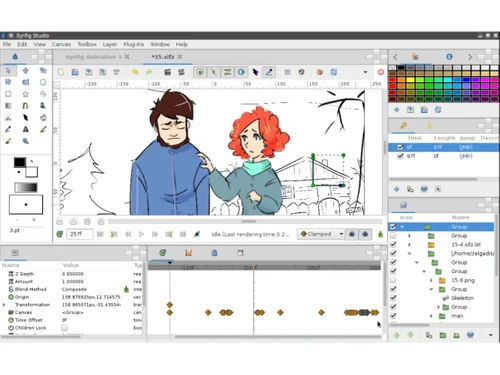Select the Smooth Move tool
Screen dimensions: 500x375
click(x=26, y=71)
